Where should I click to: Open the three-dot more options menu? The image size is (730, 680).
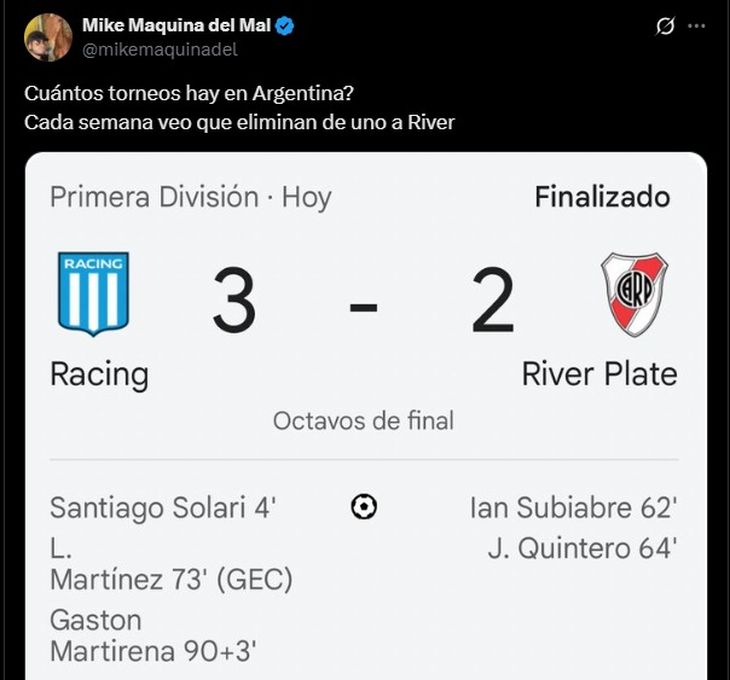(x=697, y=27)
